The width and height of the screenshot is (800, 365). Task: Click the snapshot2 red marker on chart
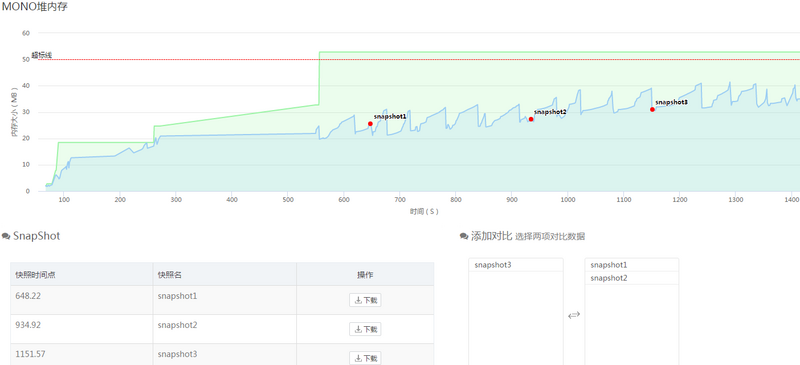tap(531, 119)
